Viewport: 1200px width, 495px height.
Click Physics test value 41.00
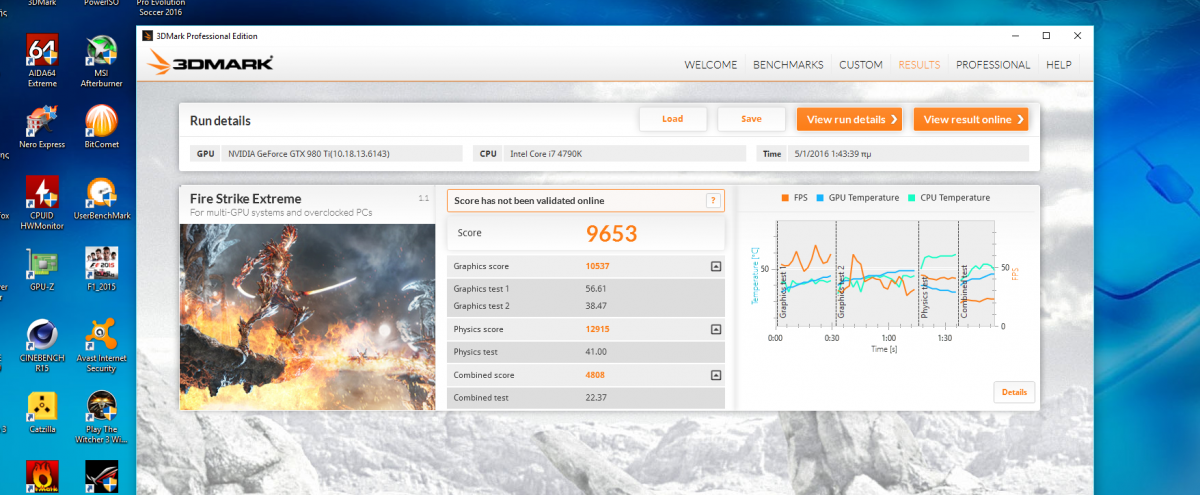click(597, 352)
